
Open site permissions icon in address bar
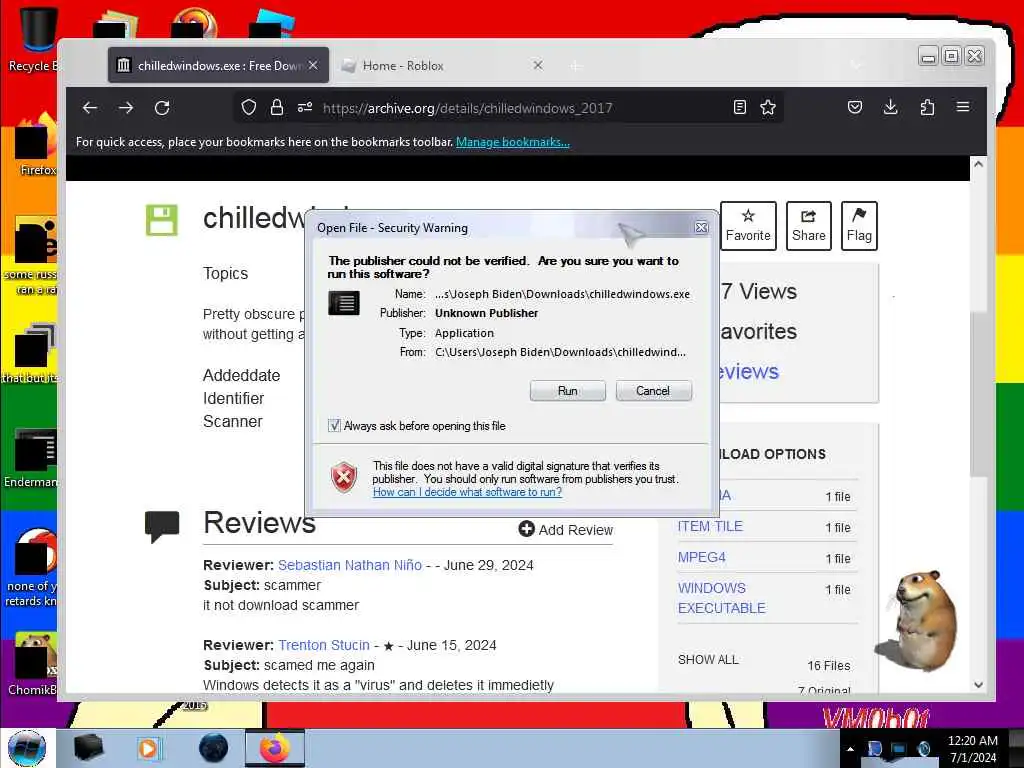[x=305, y=107]
